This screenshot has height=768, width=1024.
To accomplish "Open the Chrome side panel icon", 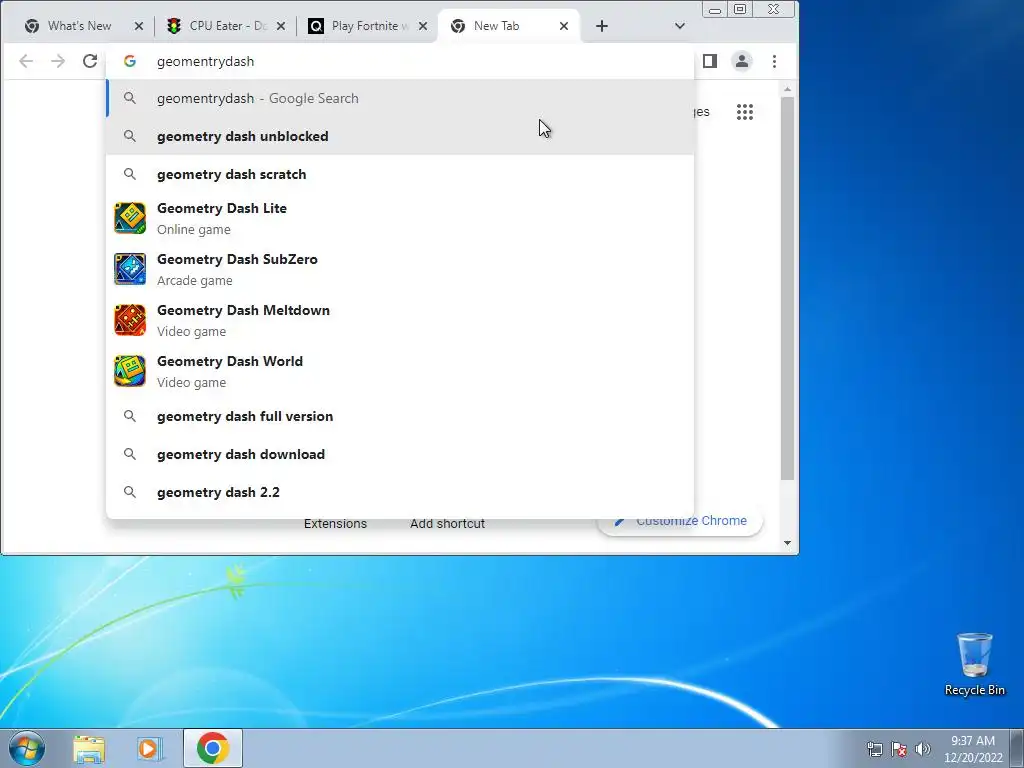I will [710, 61].
